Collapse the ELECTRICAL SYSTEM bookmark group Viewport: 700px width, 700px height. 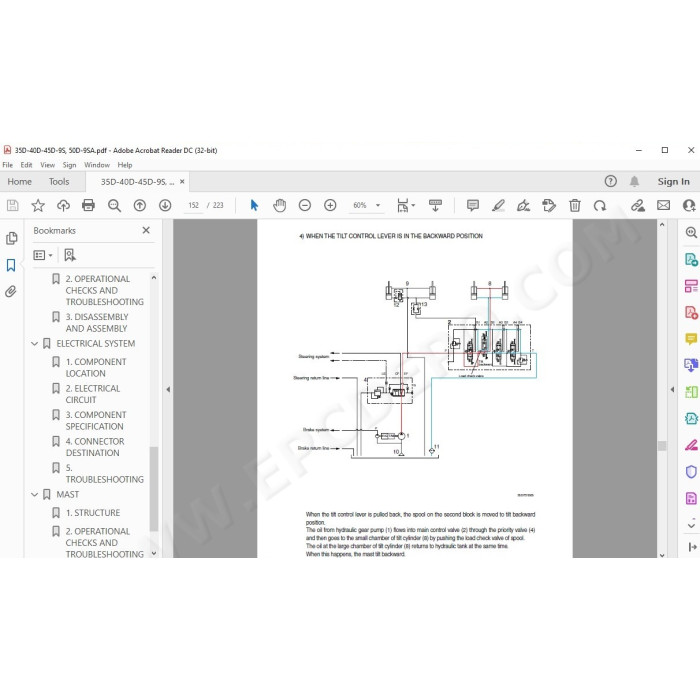[x=34, y=344]
